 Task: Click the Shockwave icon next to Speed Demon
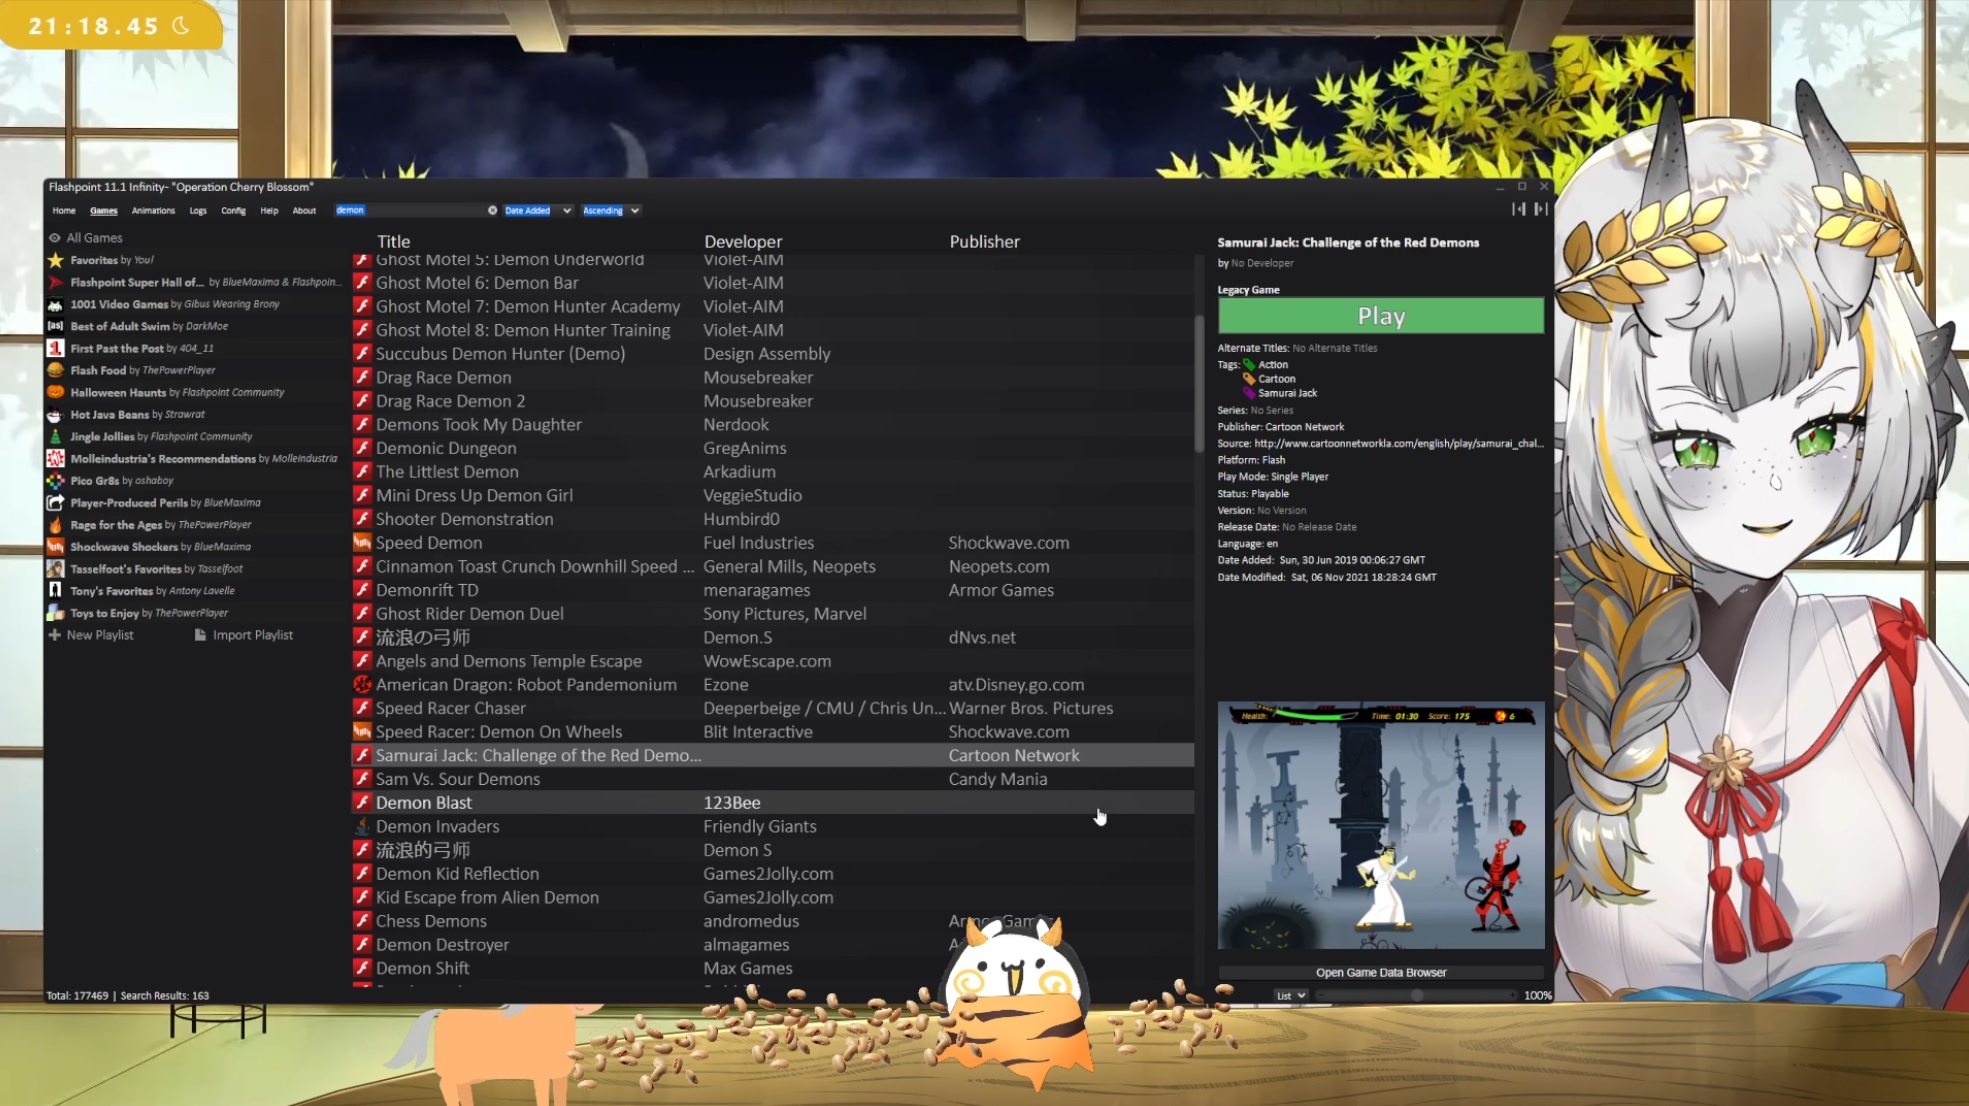(362, 543)
